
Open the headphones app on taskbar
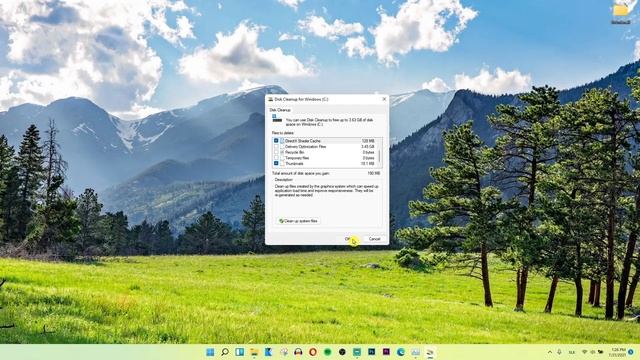click(298, 352)
